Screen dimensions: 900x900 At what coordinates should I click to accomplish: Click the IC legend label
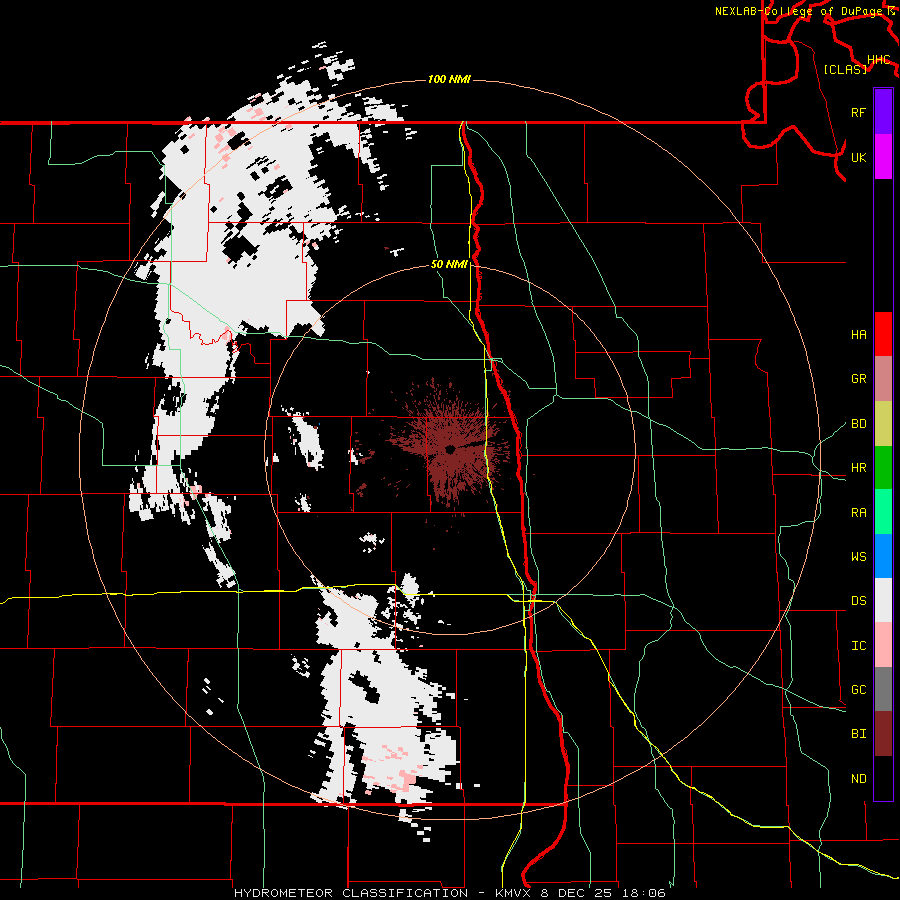coord(858,646)
